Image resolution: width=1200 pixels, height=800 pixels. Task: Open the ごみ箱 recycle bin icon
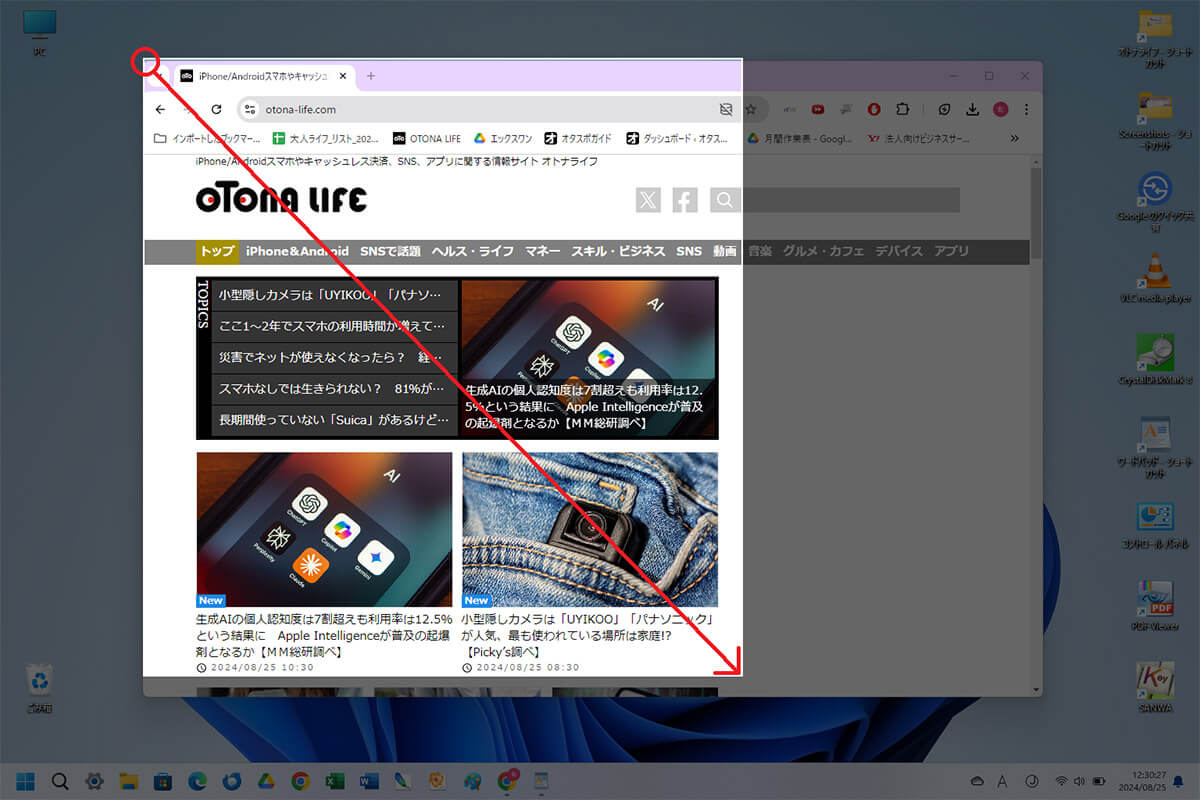(40, 690)
